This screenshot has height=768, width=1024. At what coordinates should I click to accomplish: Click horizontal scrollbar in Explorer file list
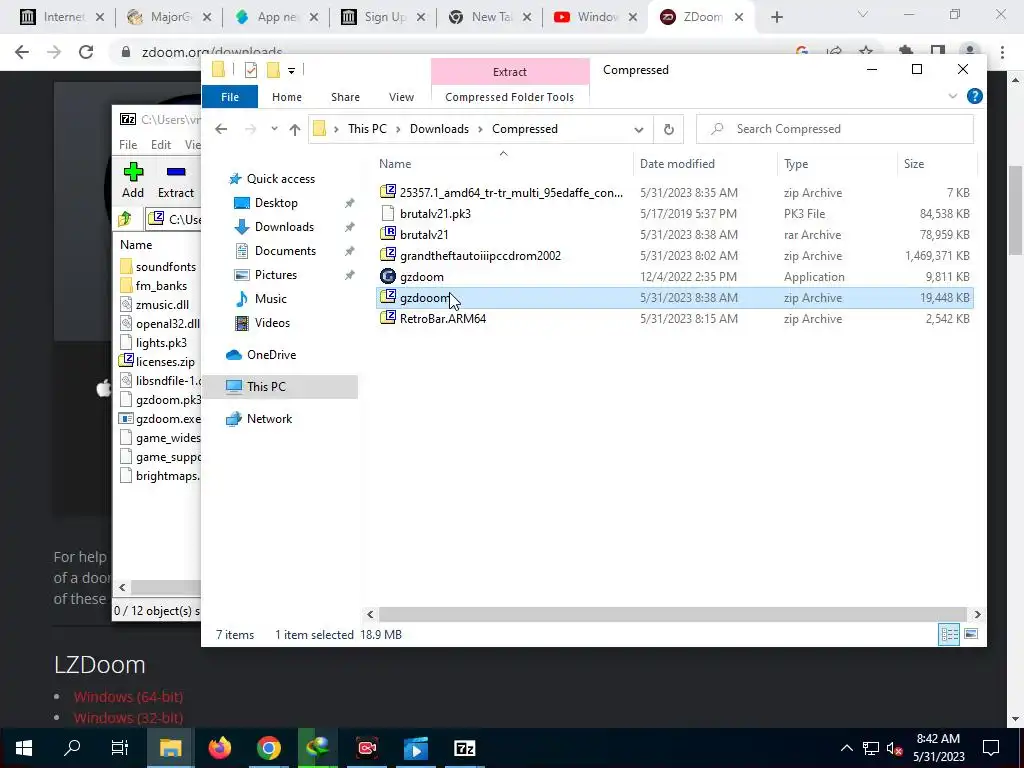[672, 615]
